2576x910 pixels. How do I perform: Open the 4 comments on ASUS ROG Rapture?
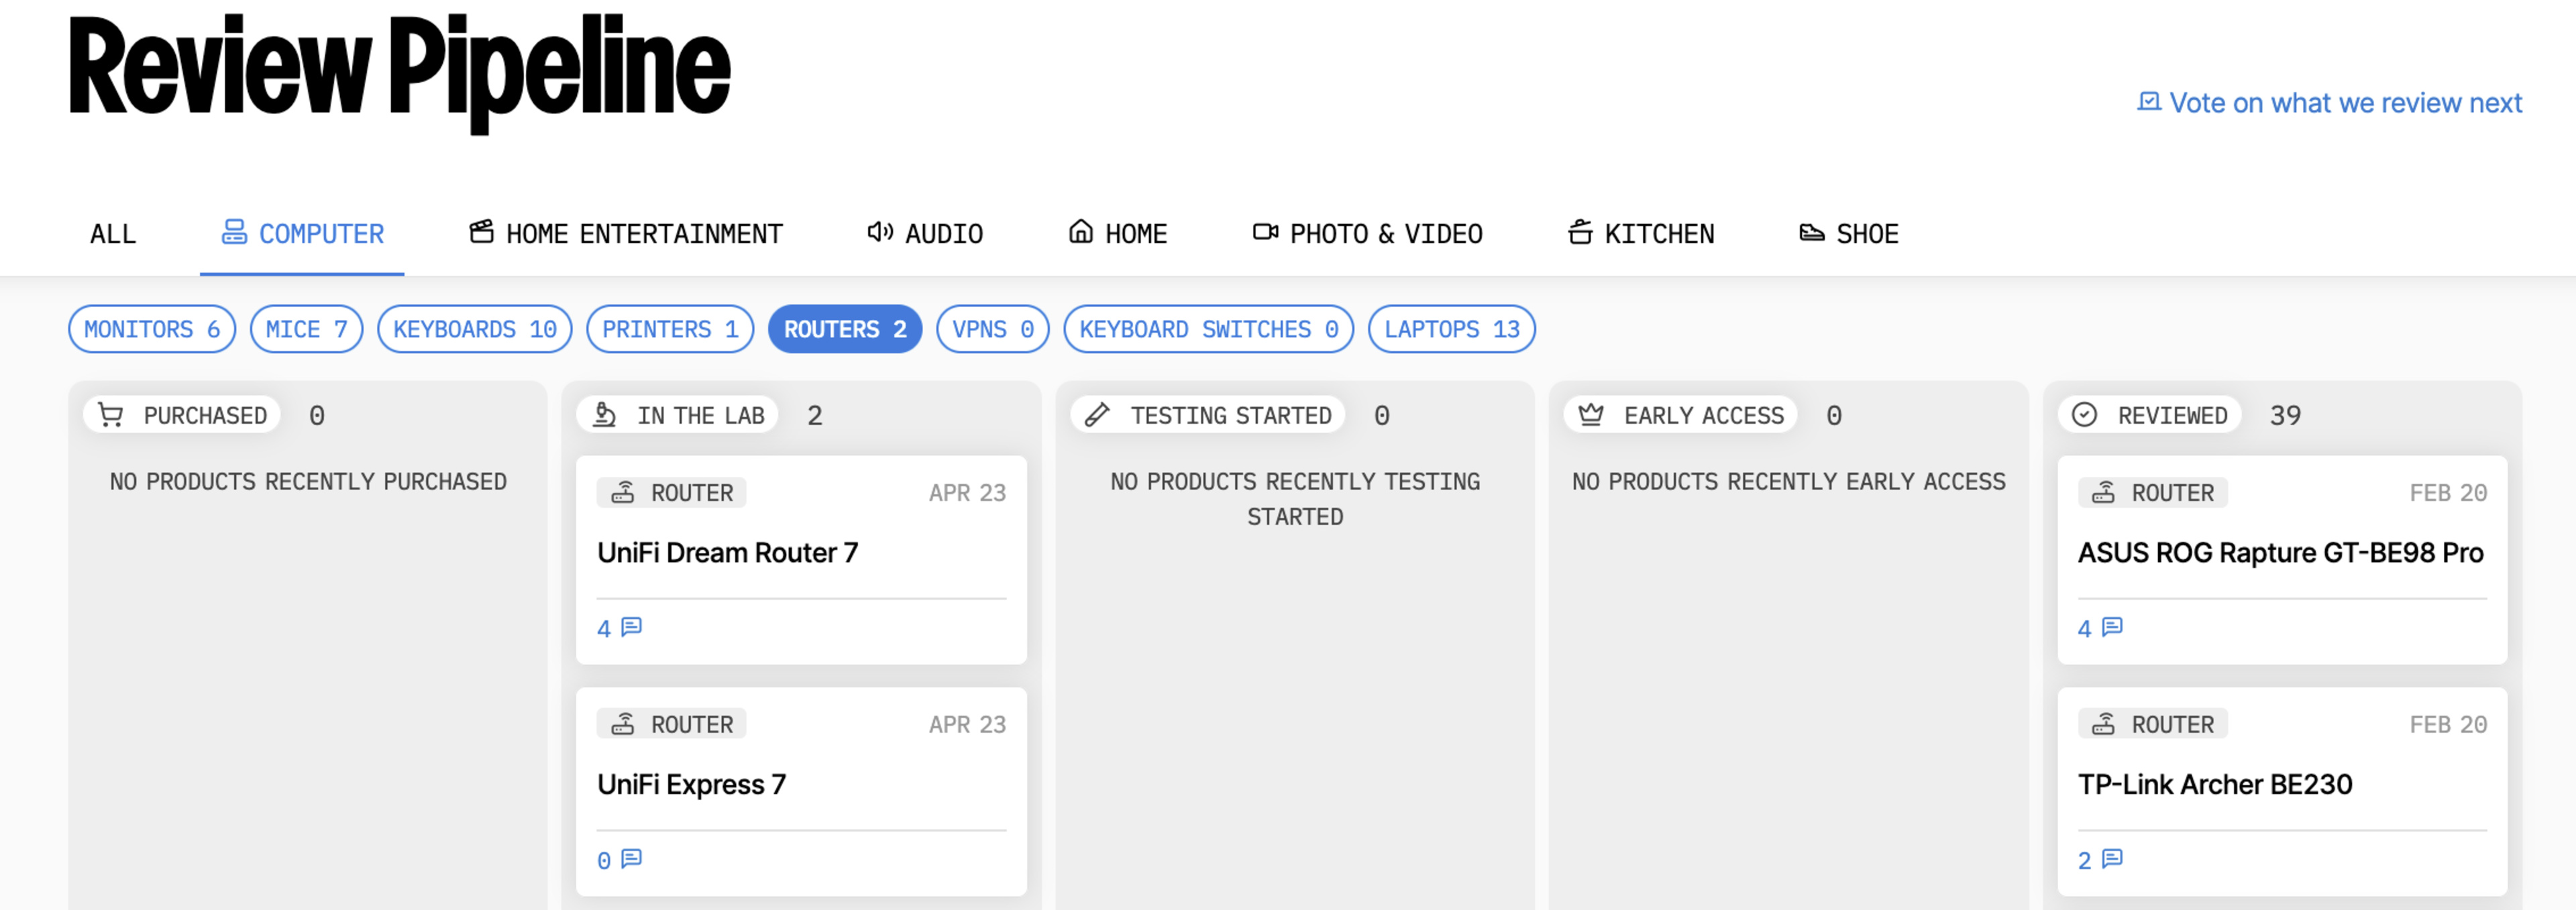[x=2100, y=628]
